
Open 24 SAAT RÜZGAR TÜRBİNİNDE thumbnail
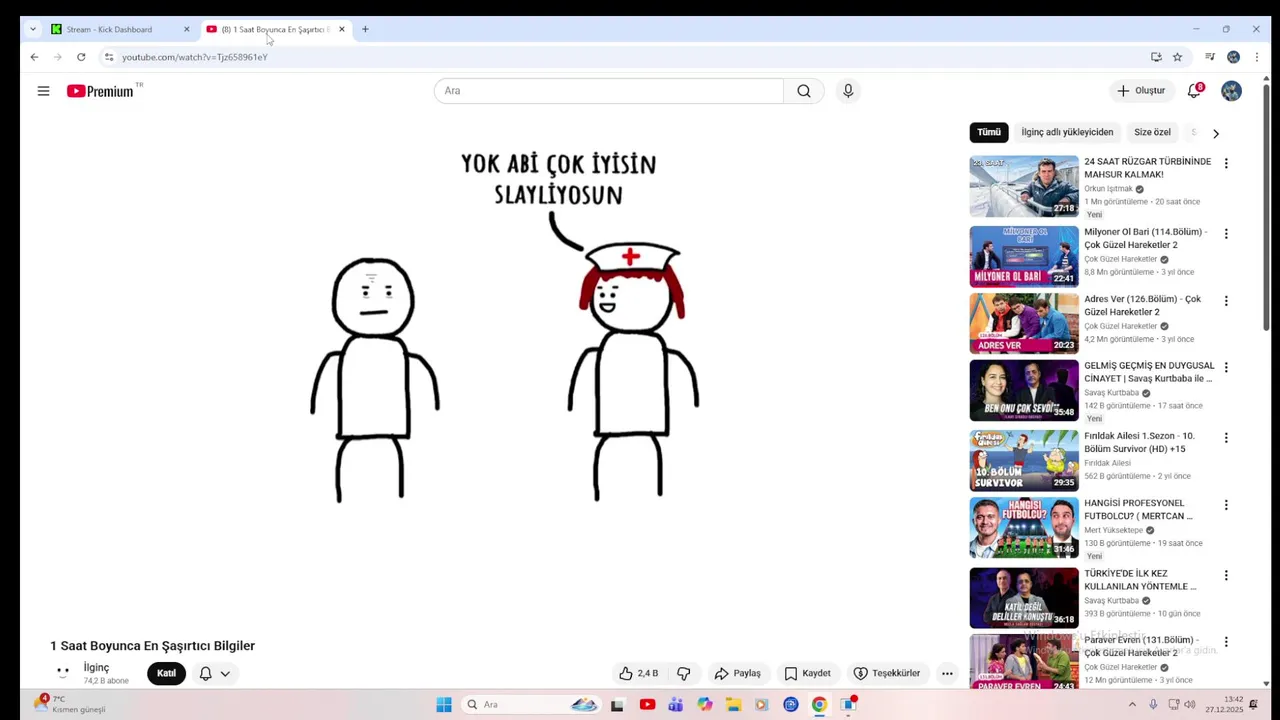point(1024,186)
